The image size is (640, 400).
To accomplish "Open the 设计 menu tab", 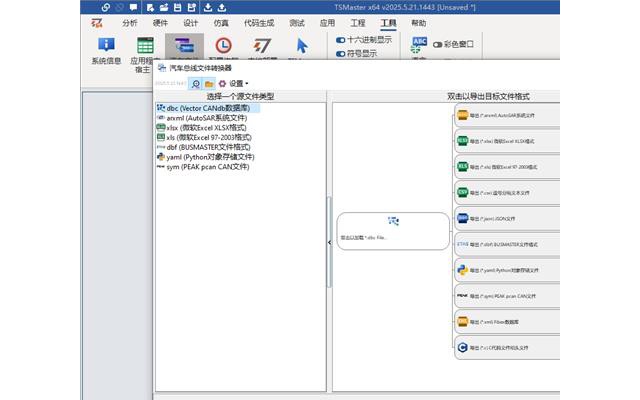I will point(191,23).
